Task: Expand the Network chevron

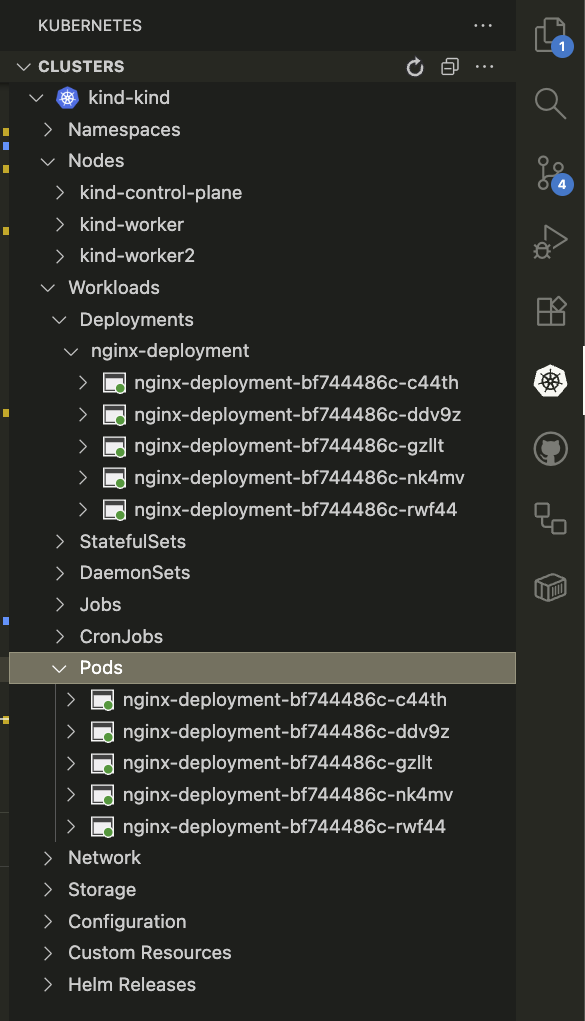Action: tap(48, 858)
